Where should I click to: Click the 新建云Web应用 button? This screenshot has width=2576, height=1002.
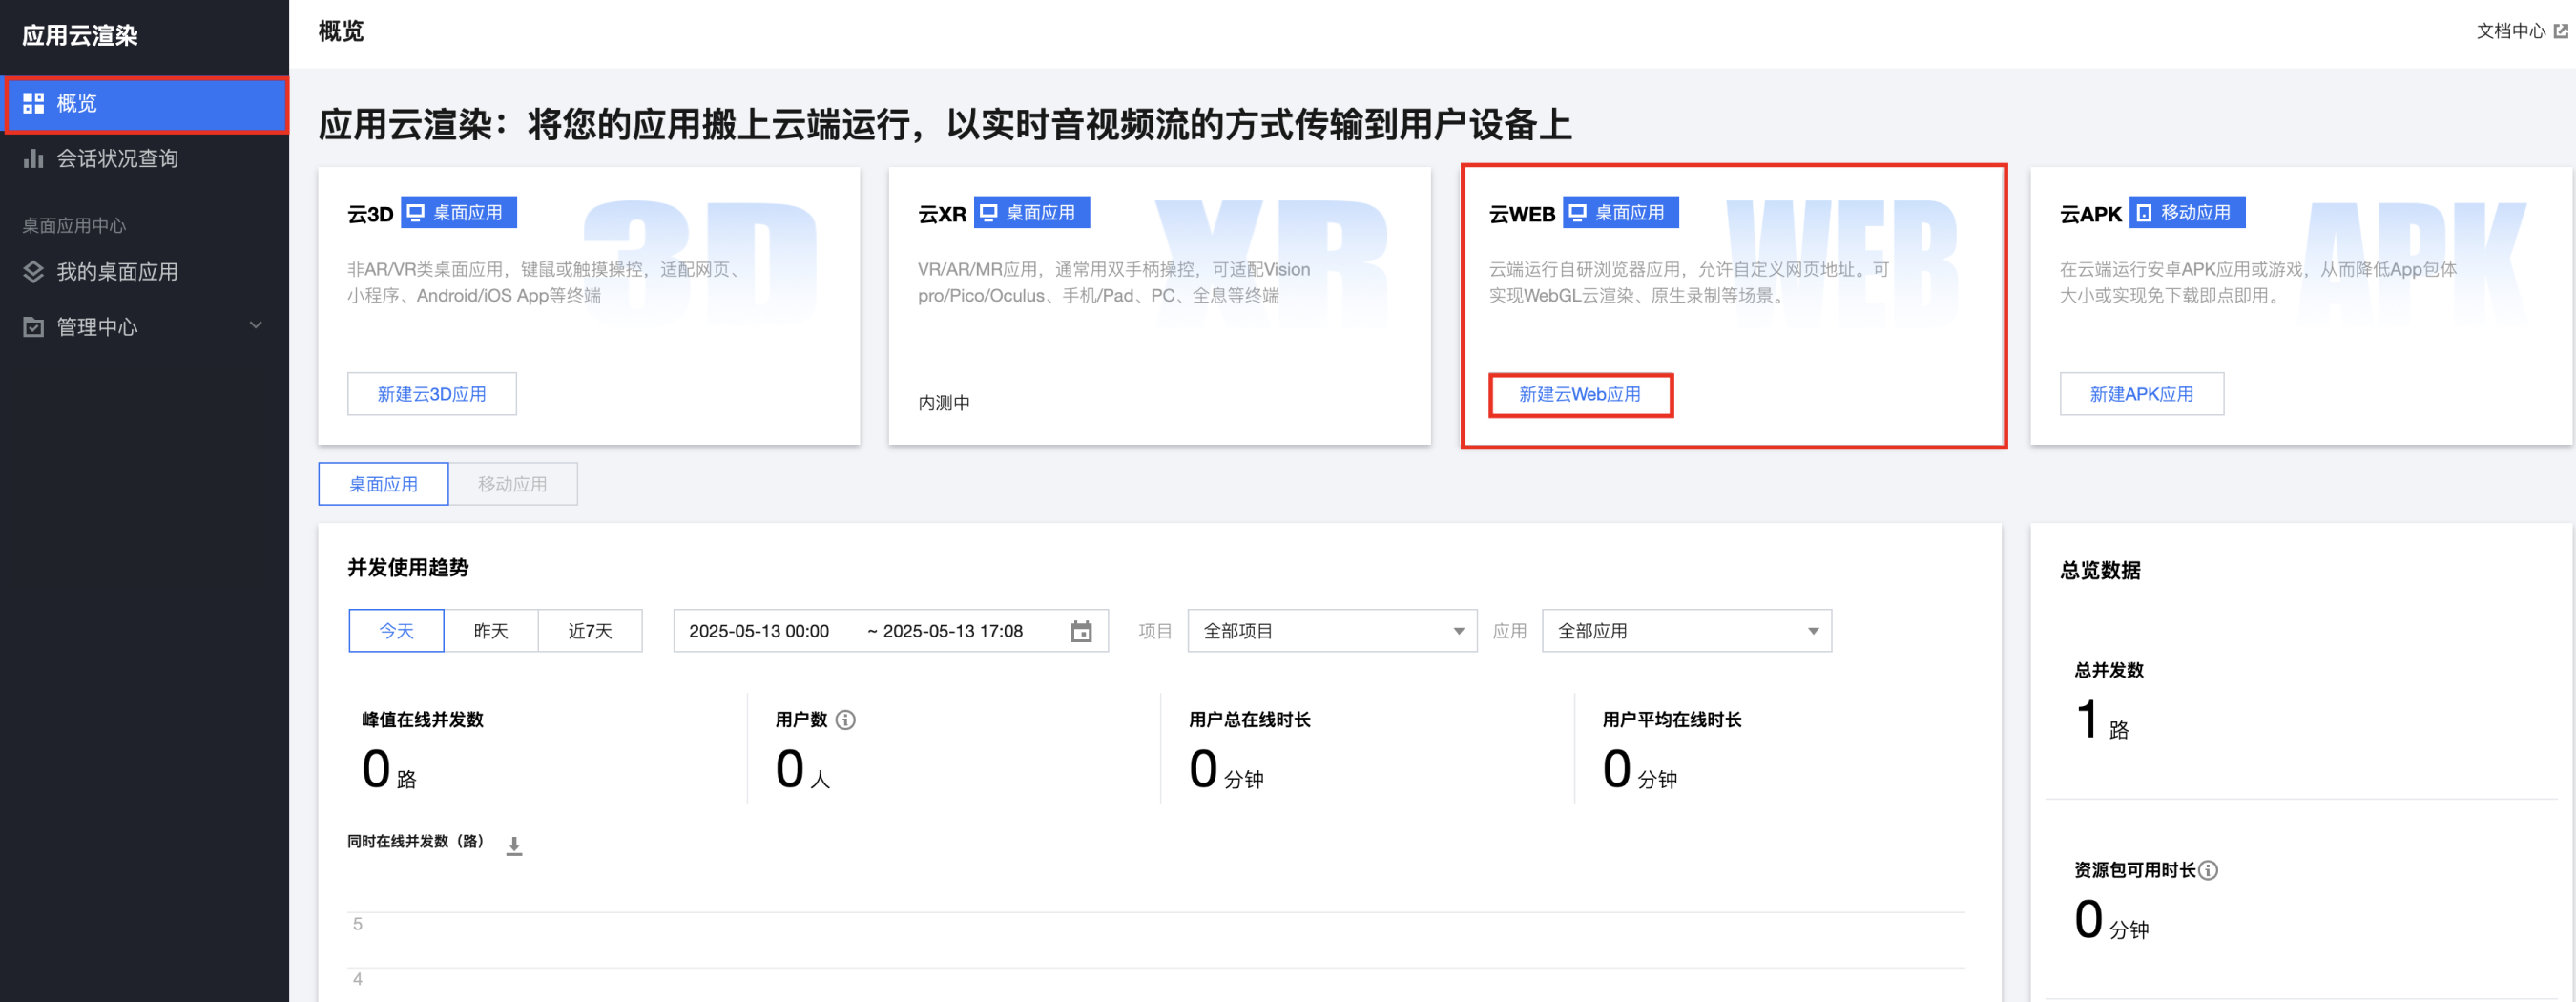click(1580, 394)
